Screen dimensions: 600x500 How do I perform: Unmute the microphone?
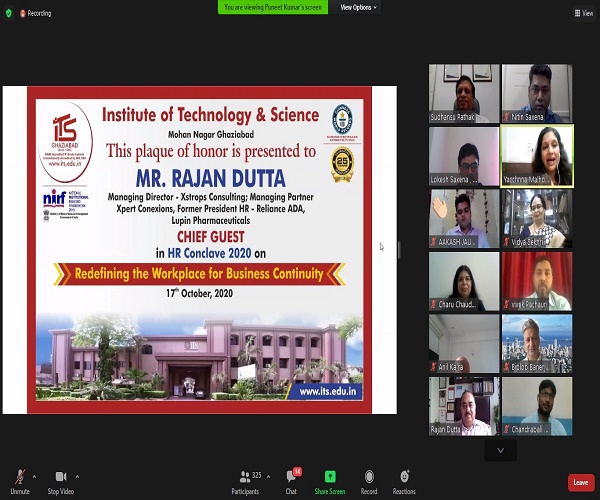pos(20,482)
